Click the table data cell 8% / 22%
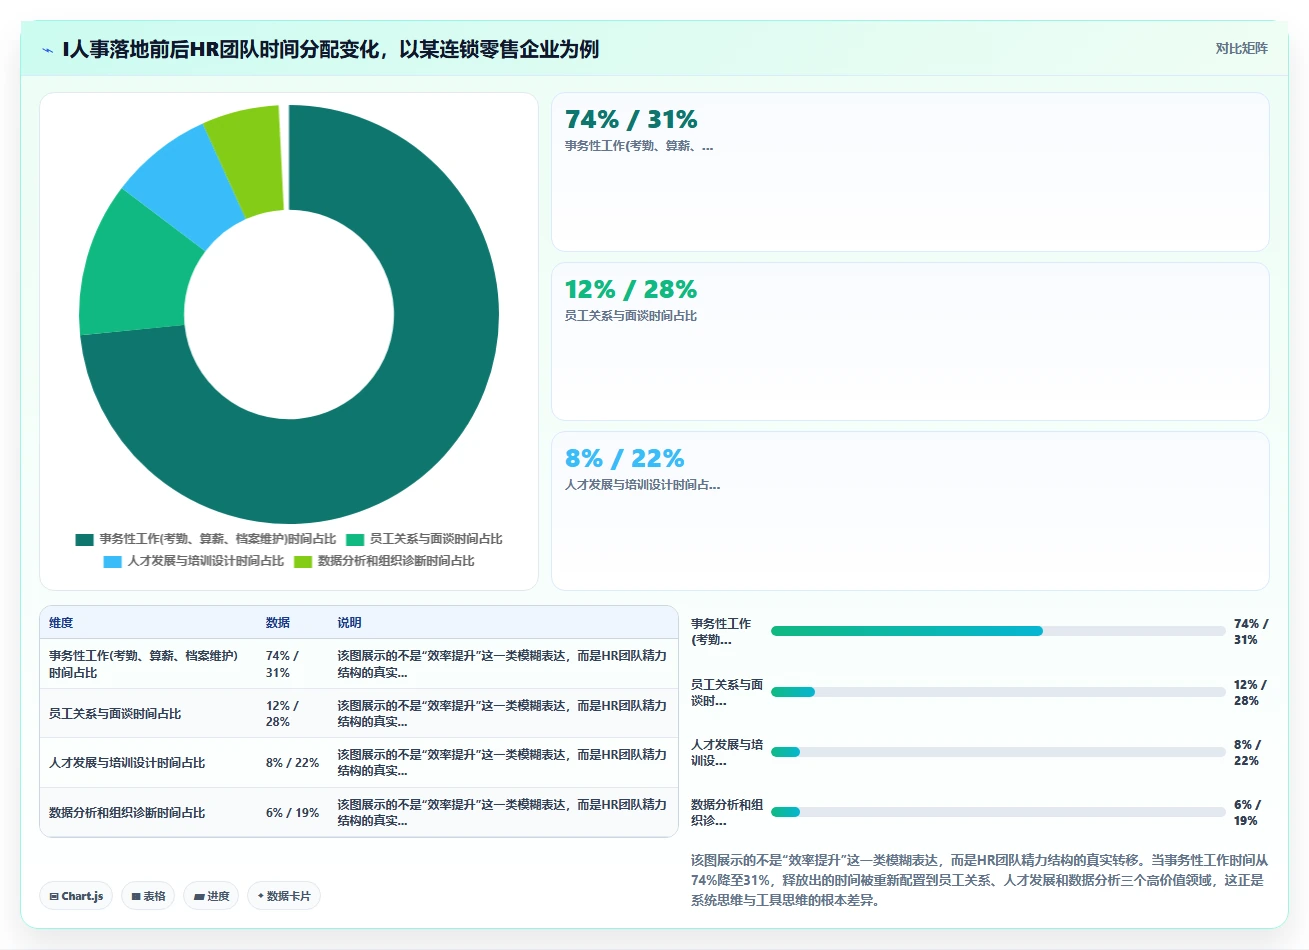 coord(292,763)
